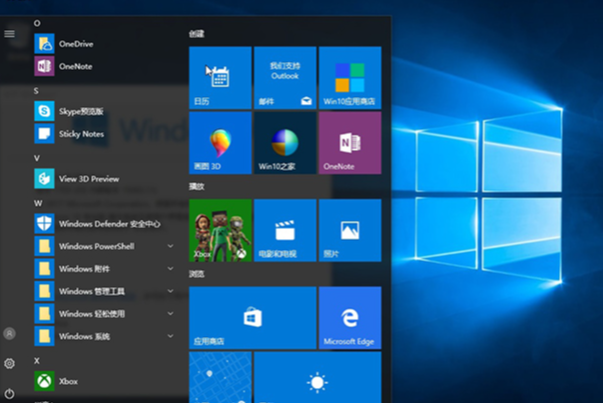Open the 照片 photos tile
The height and width of the screenshot is (403, 603).
click(349, 230)
